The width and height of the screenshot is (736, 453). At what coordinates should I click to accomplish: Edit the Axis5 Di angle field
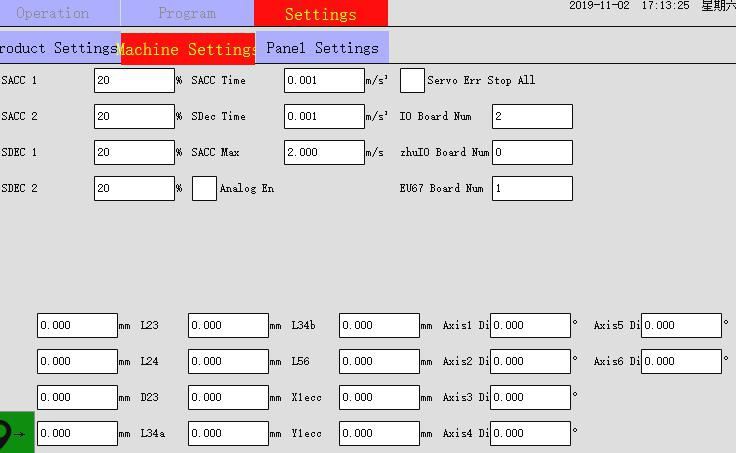pyautogui.click(x=681, y=325)
